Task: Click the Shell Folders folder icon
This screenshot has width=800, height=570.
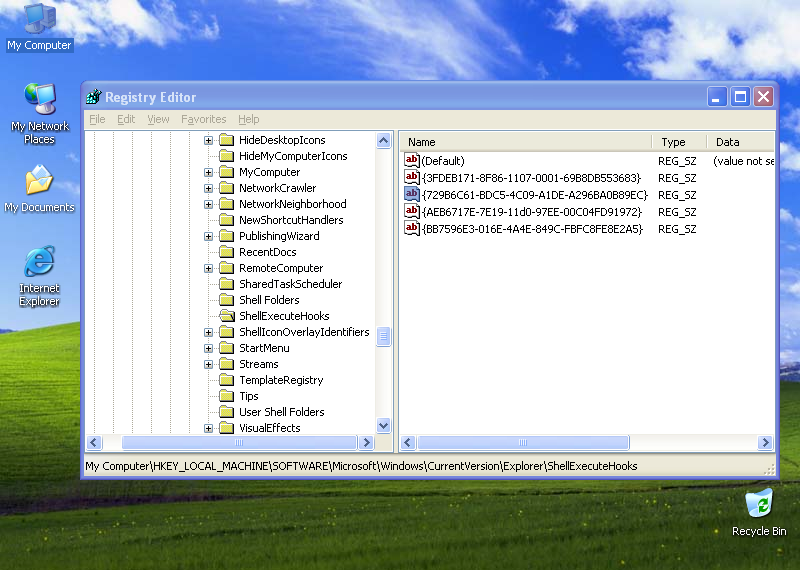Action: (227, 300)
